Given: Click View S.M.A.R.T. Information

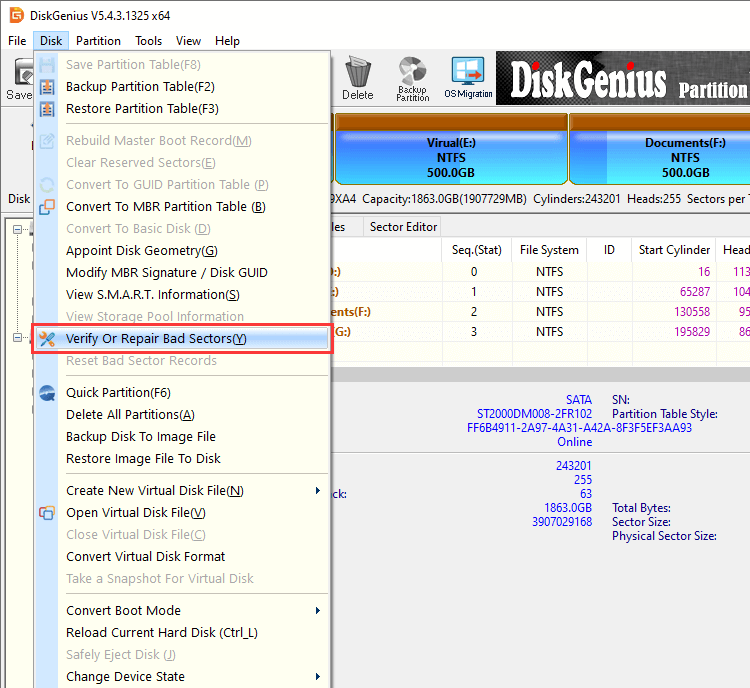Looking at the screenshot, I should pyautogui.click(x=152, y=295).
